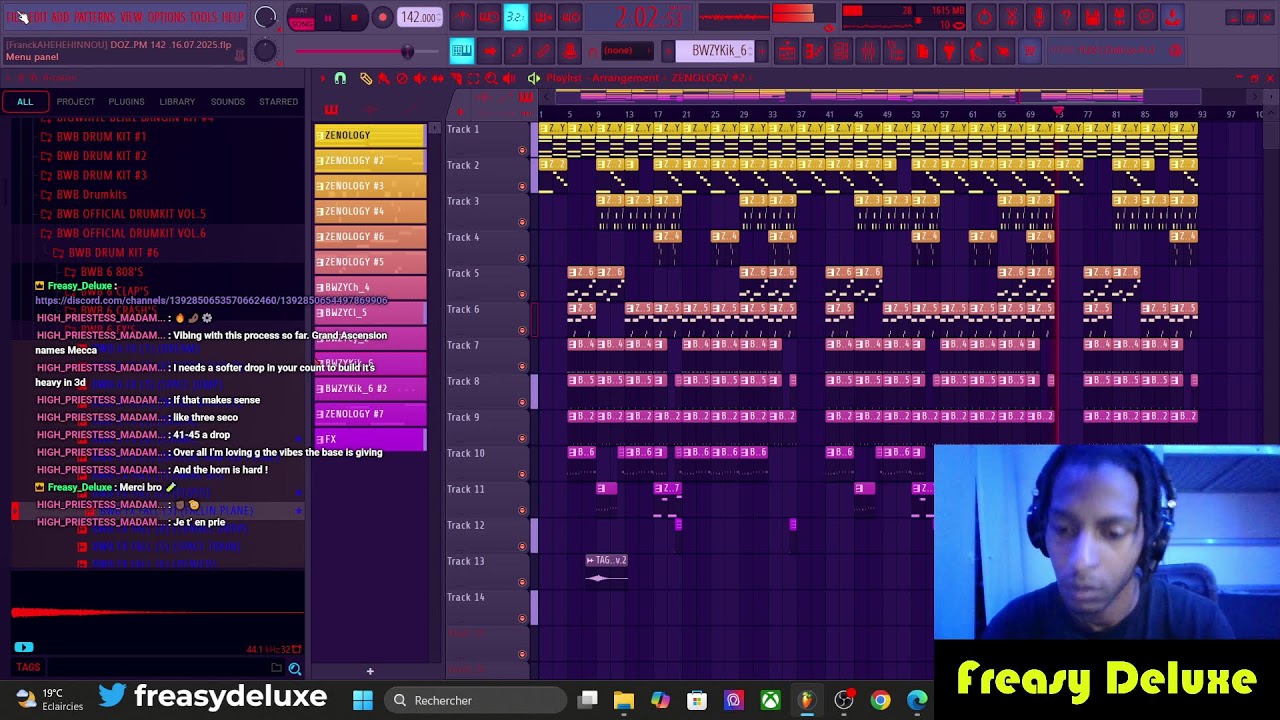The image size is (1280, 720).
Task: Click the scissors icon in top toolbar
Action: 1012,17
